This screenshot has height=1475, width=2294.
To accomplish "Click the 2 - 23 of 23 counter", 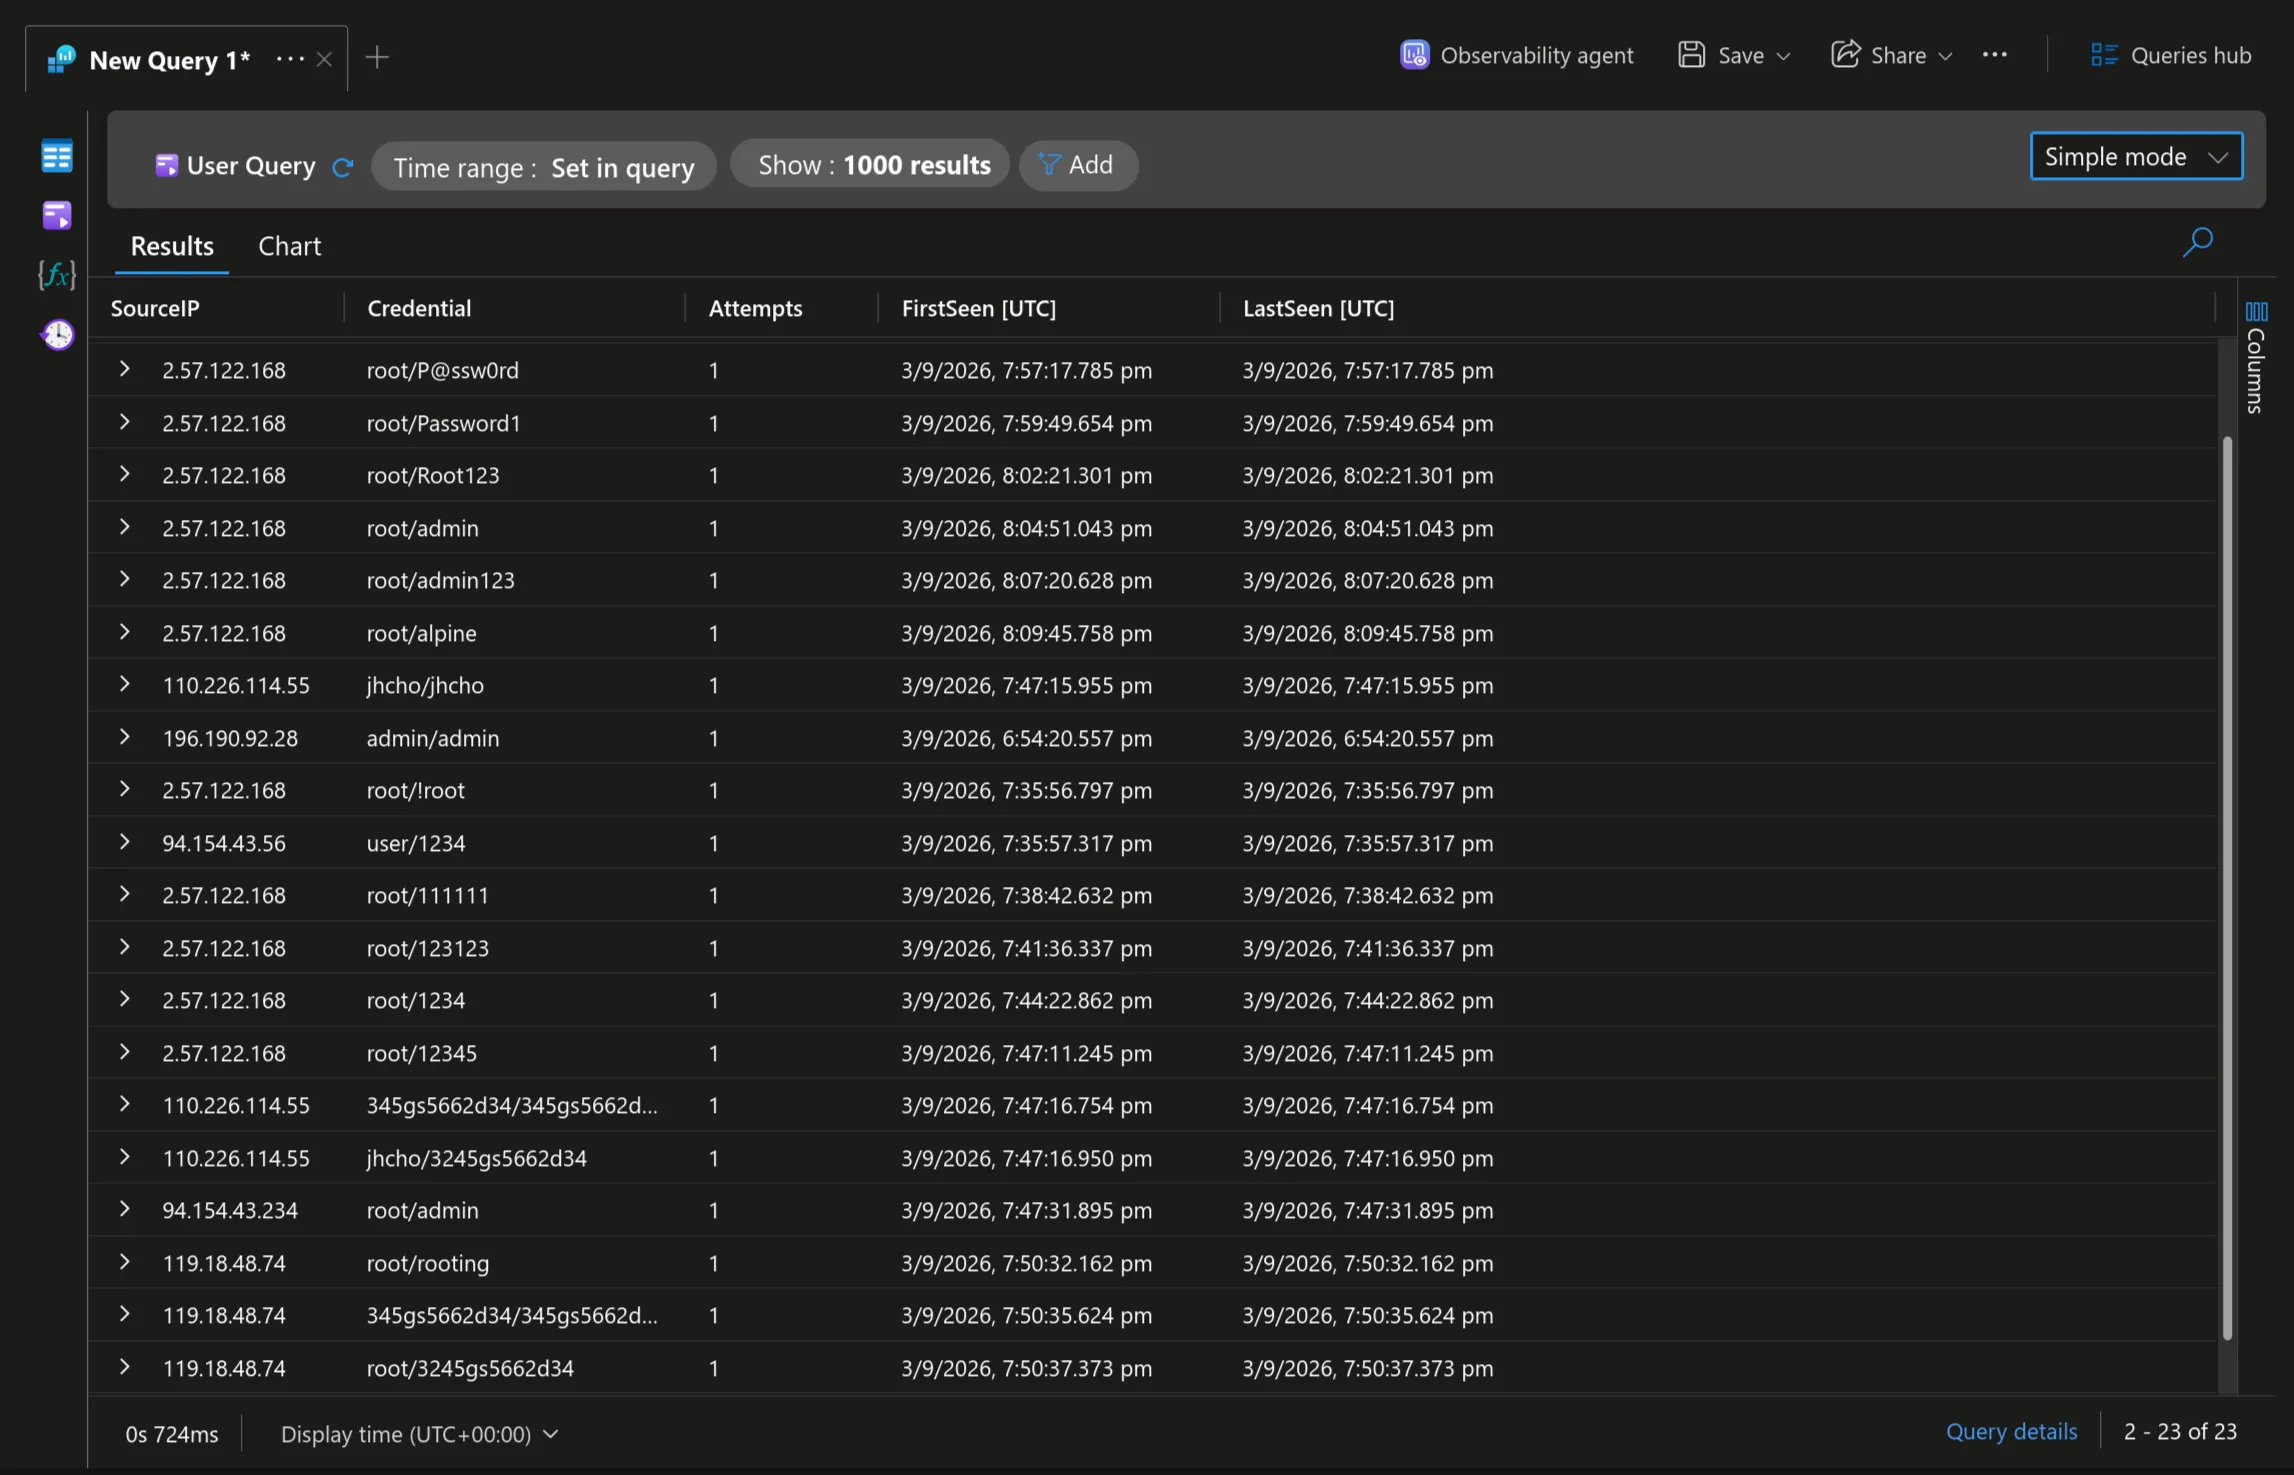I will click(2180, 1432).
